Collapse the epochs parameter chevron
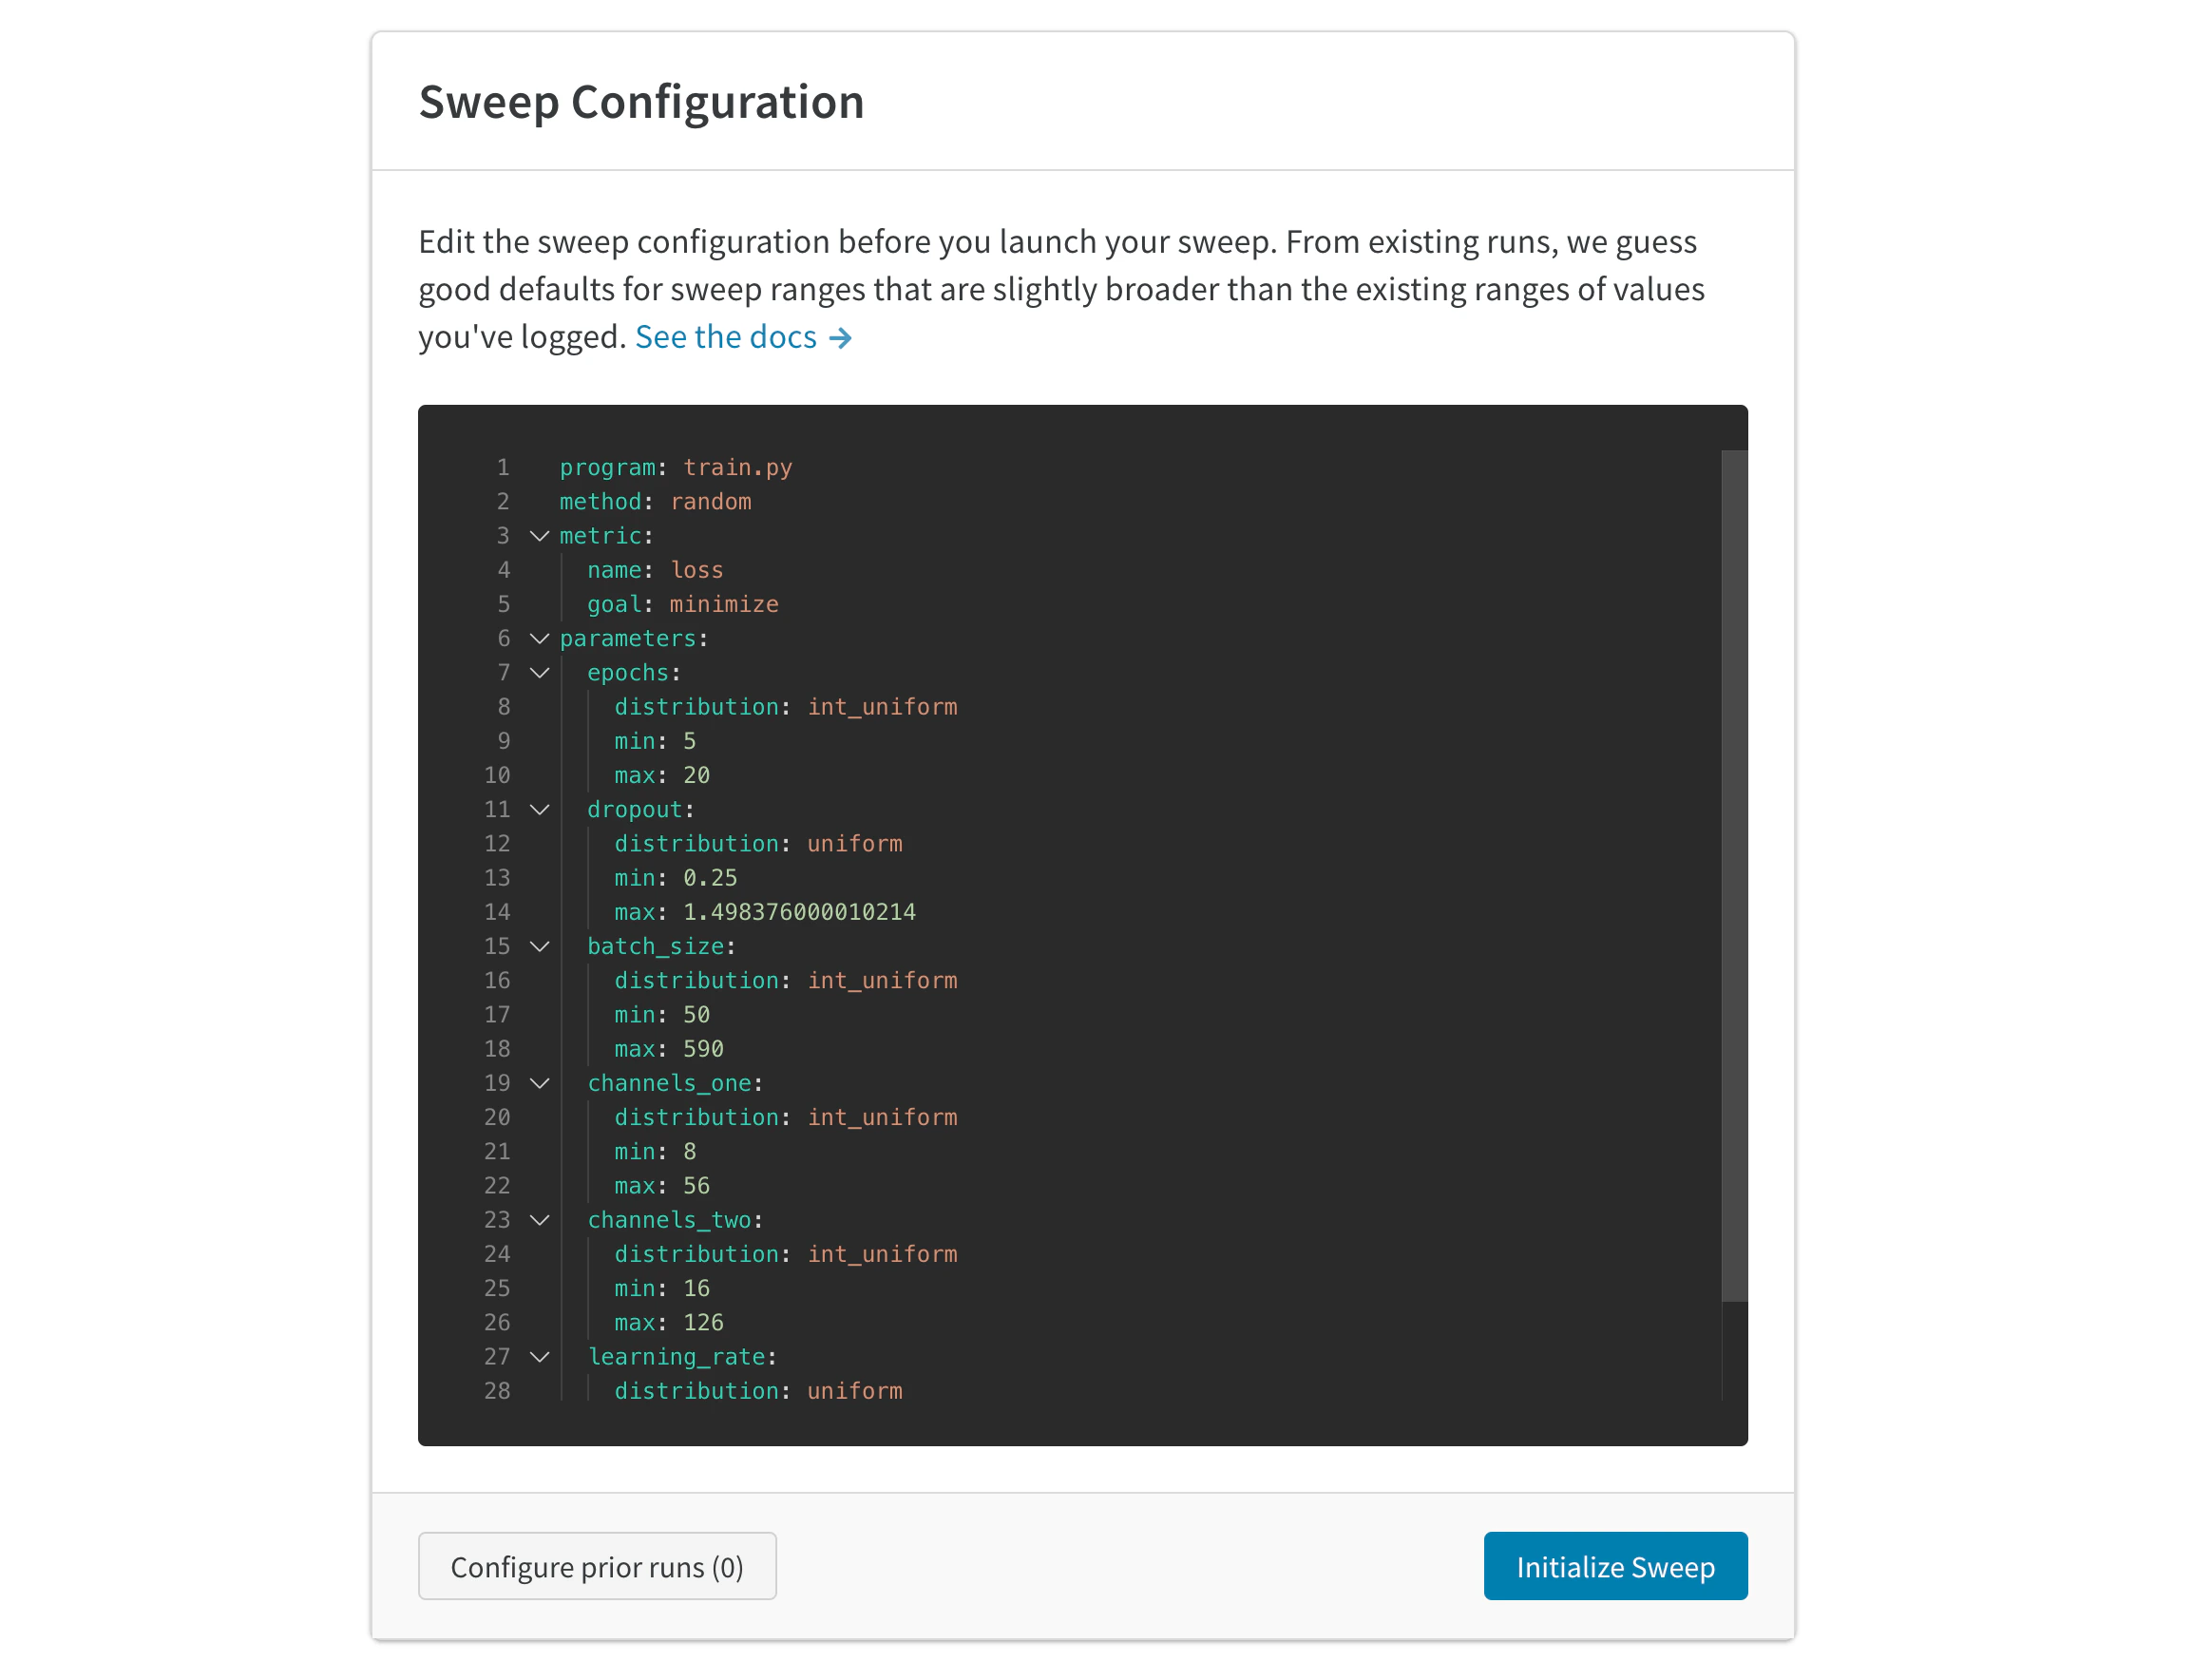Screen dimensions: 2193x1680 pyautogui.click(x=540, y=673)
